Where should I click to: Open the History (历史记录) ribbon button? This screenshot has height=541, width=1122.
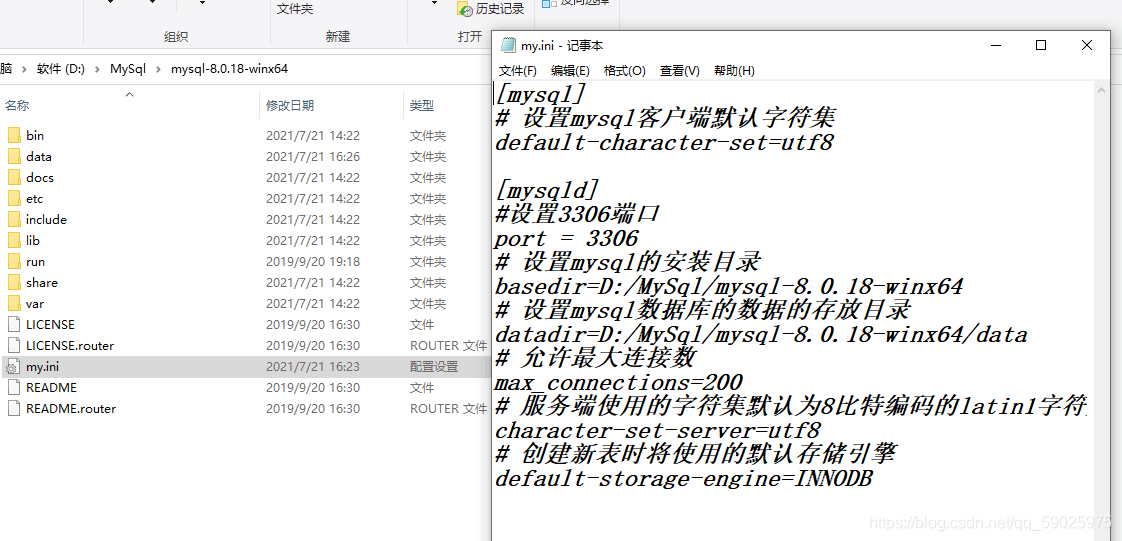[x=491, y=9]
